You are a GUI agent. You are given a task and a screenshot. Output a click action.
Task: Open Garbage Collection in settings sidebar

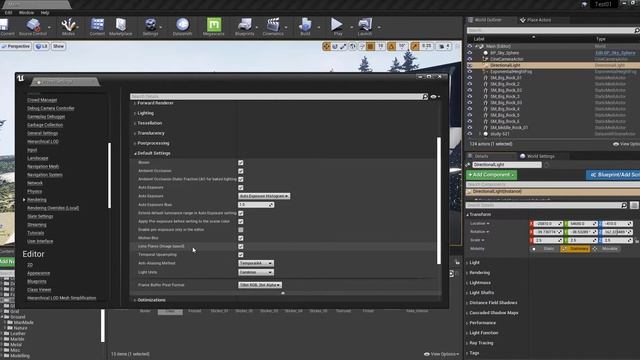point(45,125)
